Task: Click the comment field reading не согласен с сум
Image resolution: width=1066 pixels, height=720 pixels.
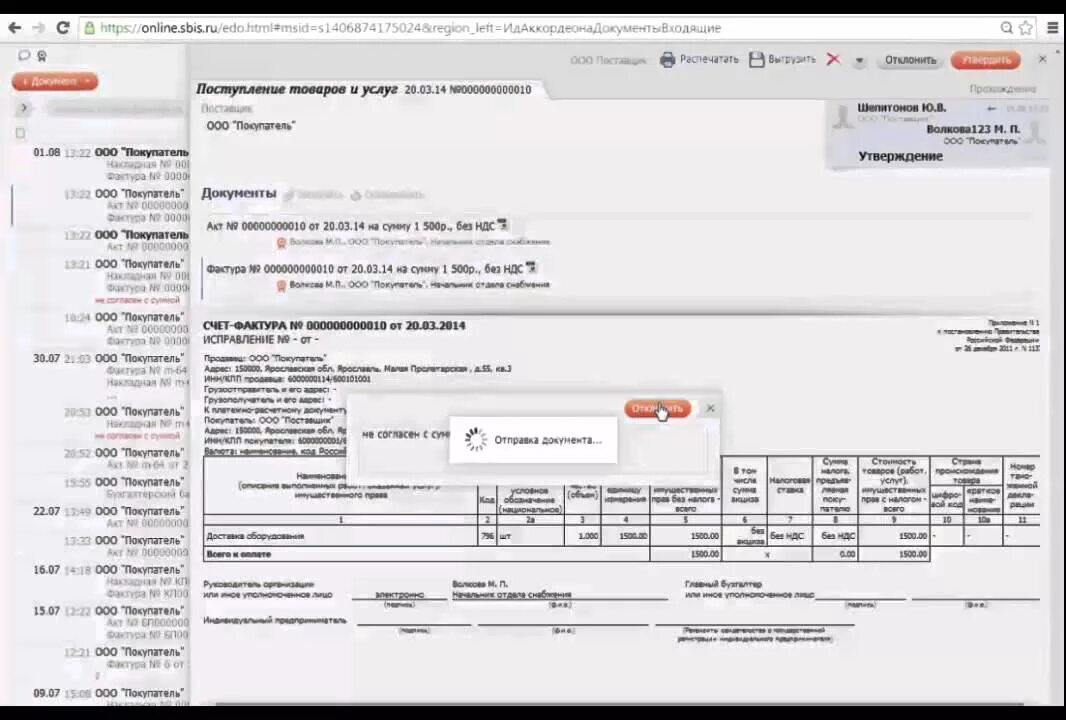Action: point(533,448)
